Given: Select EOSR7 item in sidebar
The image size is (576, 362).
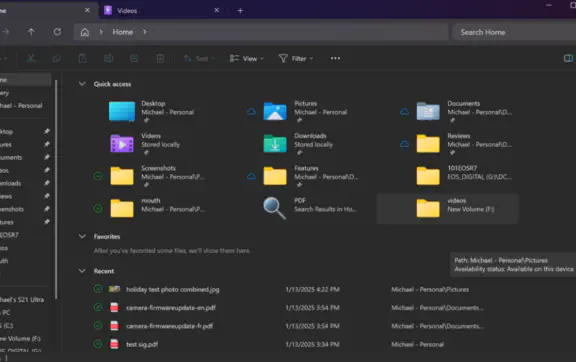Looking at the screenshot, I should pyautogui.click(x=9, y=235).
